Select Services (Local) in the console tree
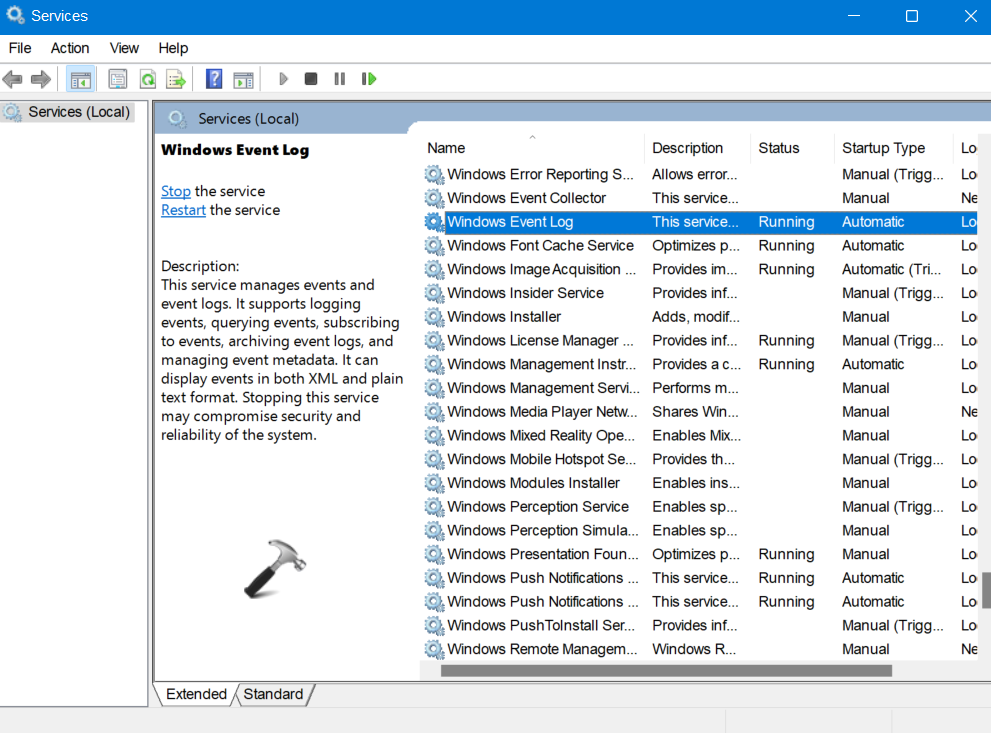The image size is (991, 733). 80,112
